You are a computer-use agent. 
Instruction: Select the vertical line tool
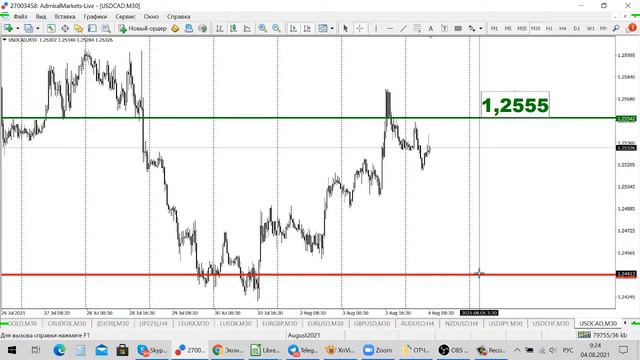point(376,28)
